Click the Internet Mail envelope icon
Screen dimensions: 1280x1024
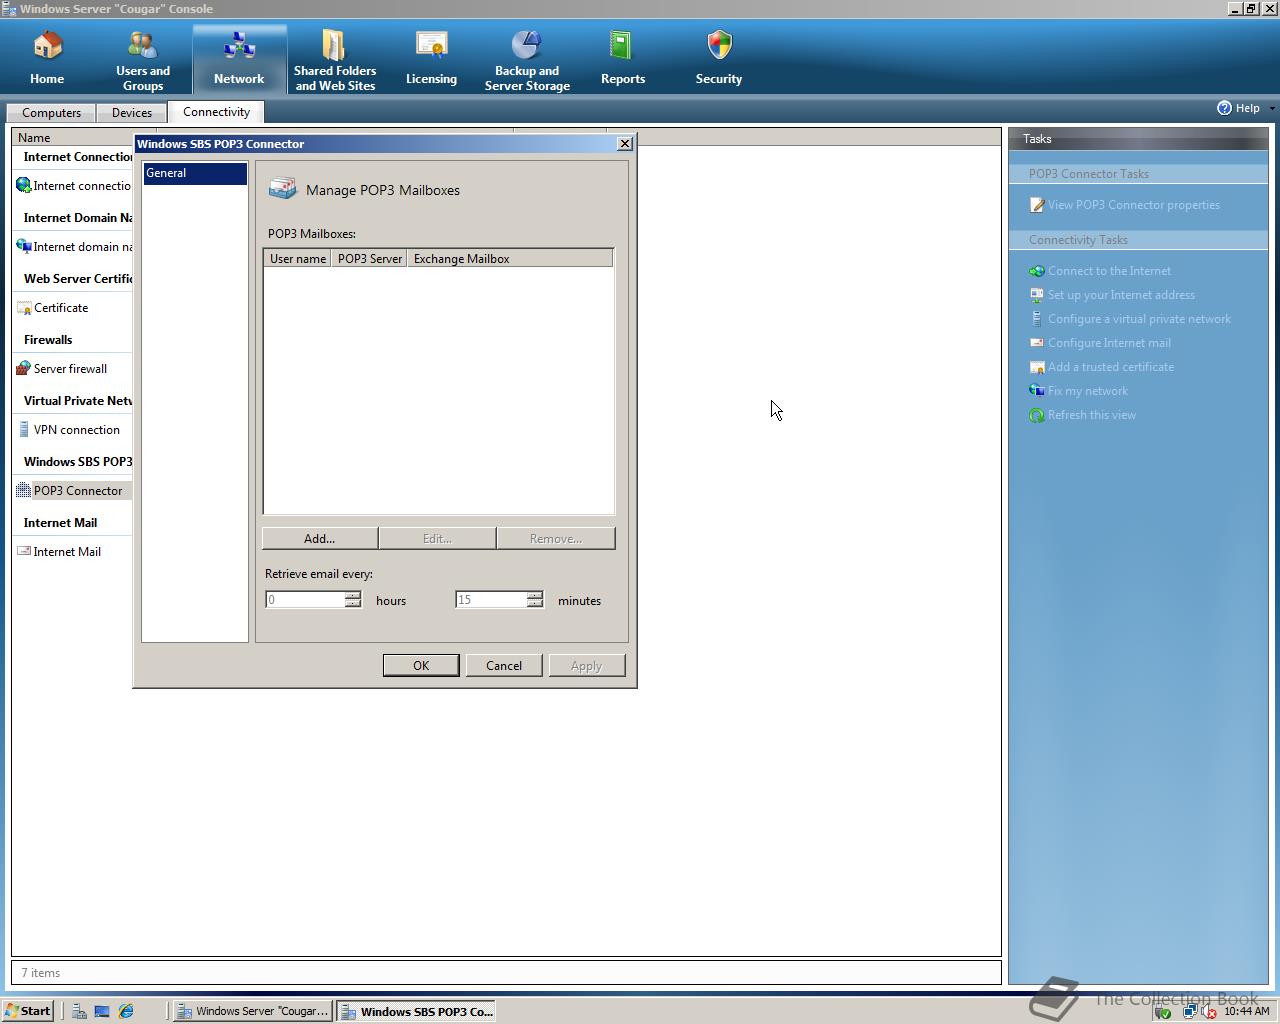24,551
